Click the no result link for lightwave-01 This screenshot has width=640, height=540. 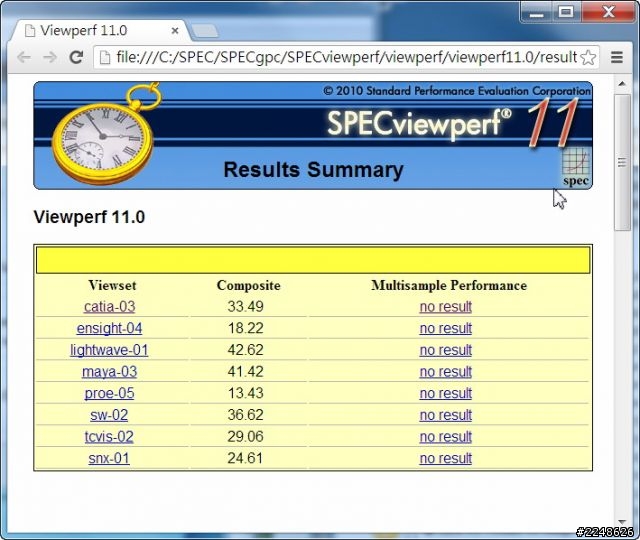click(446, 350)
